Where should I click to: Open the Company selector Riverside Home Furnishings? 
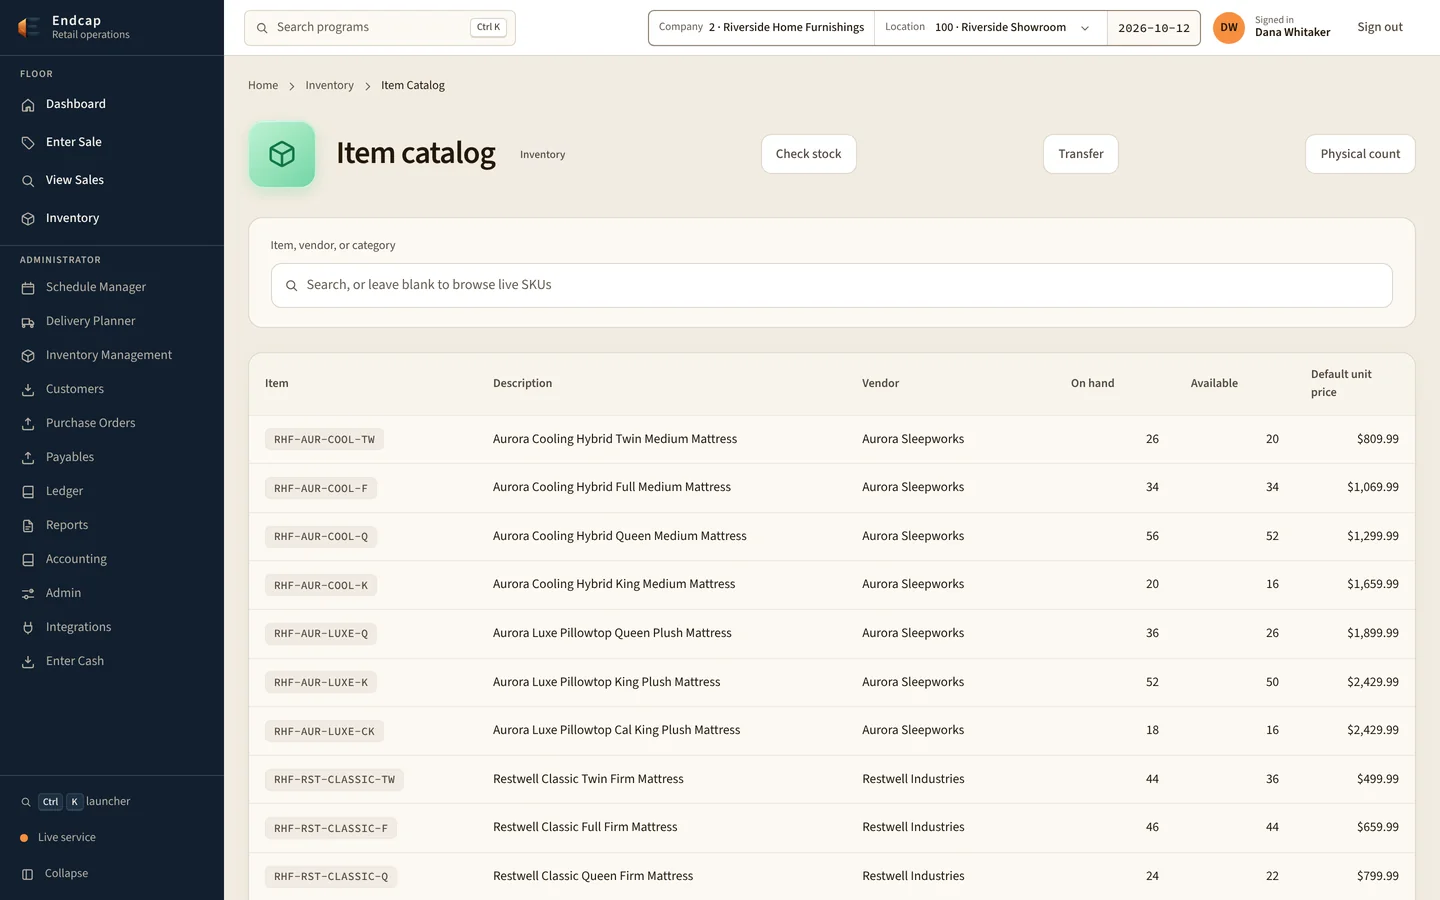761,28
